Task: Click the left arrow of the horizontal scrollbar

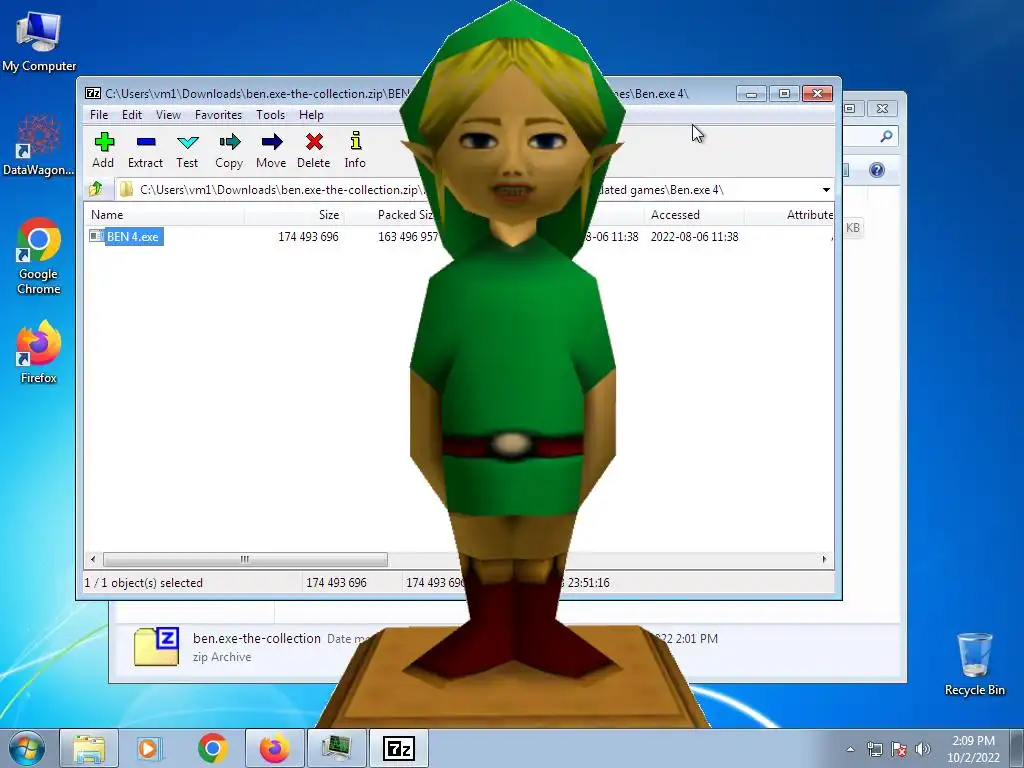Action: [x=93, y=560]
